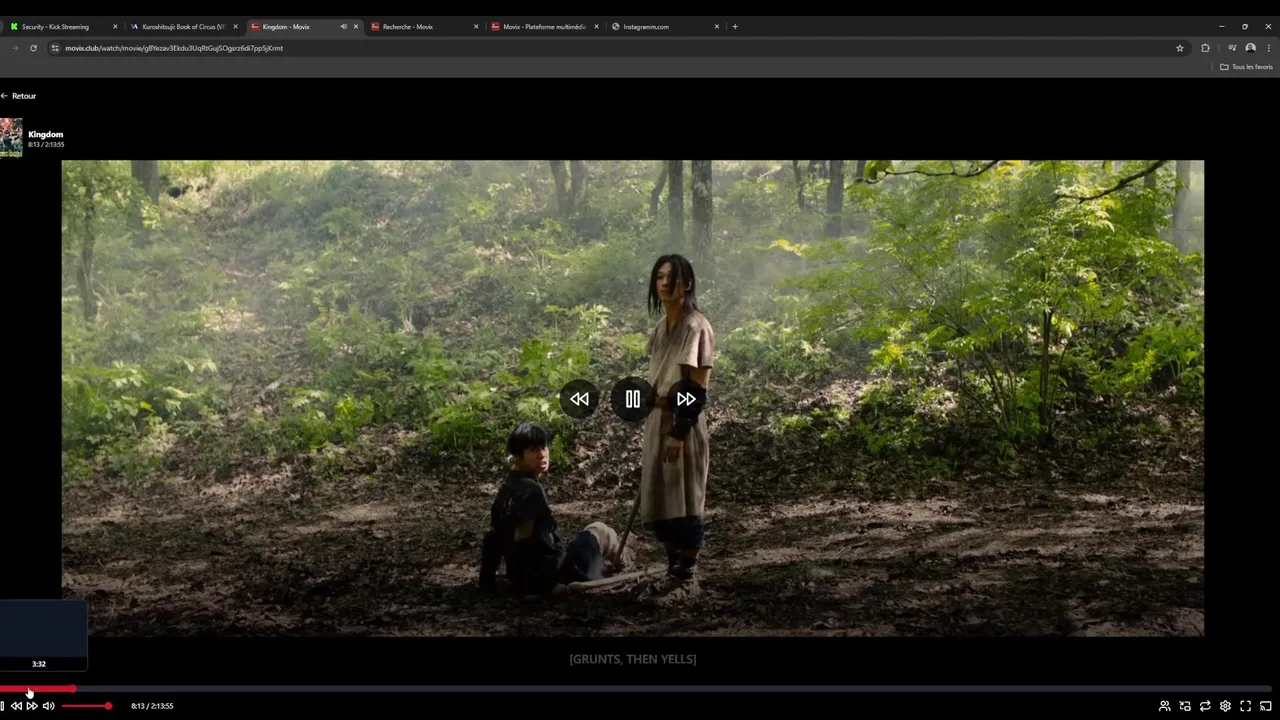The image size is (1280, 720).
Task: Mute tab audio on Kingdom tab
Action: (x=343, y=27)
